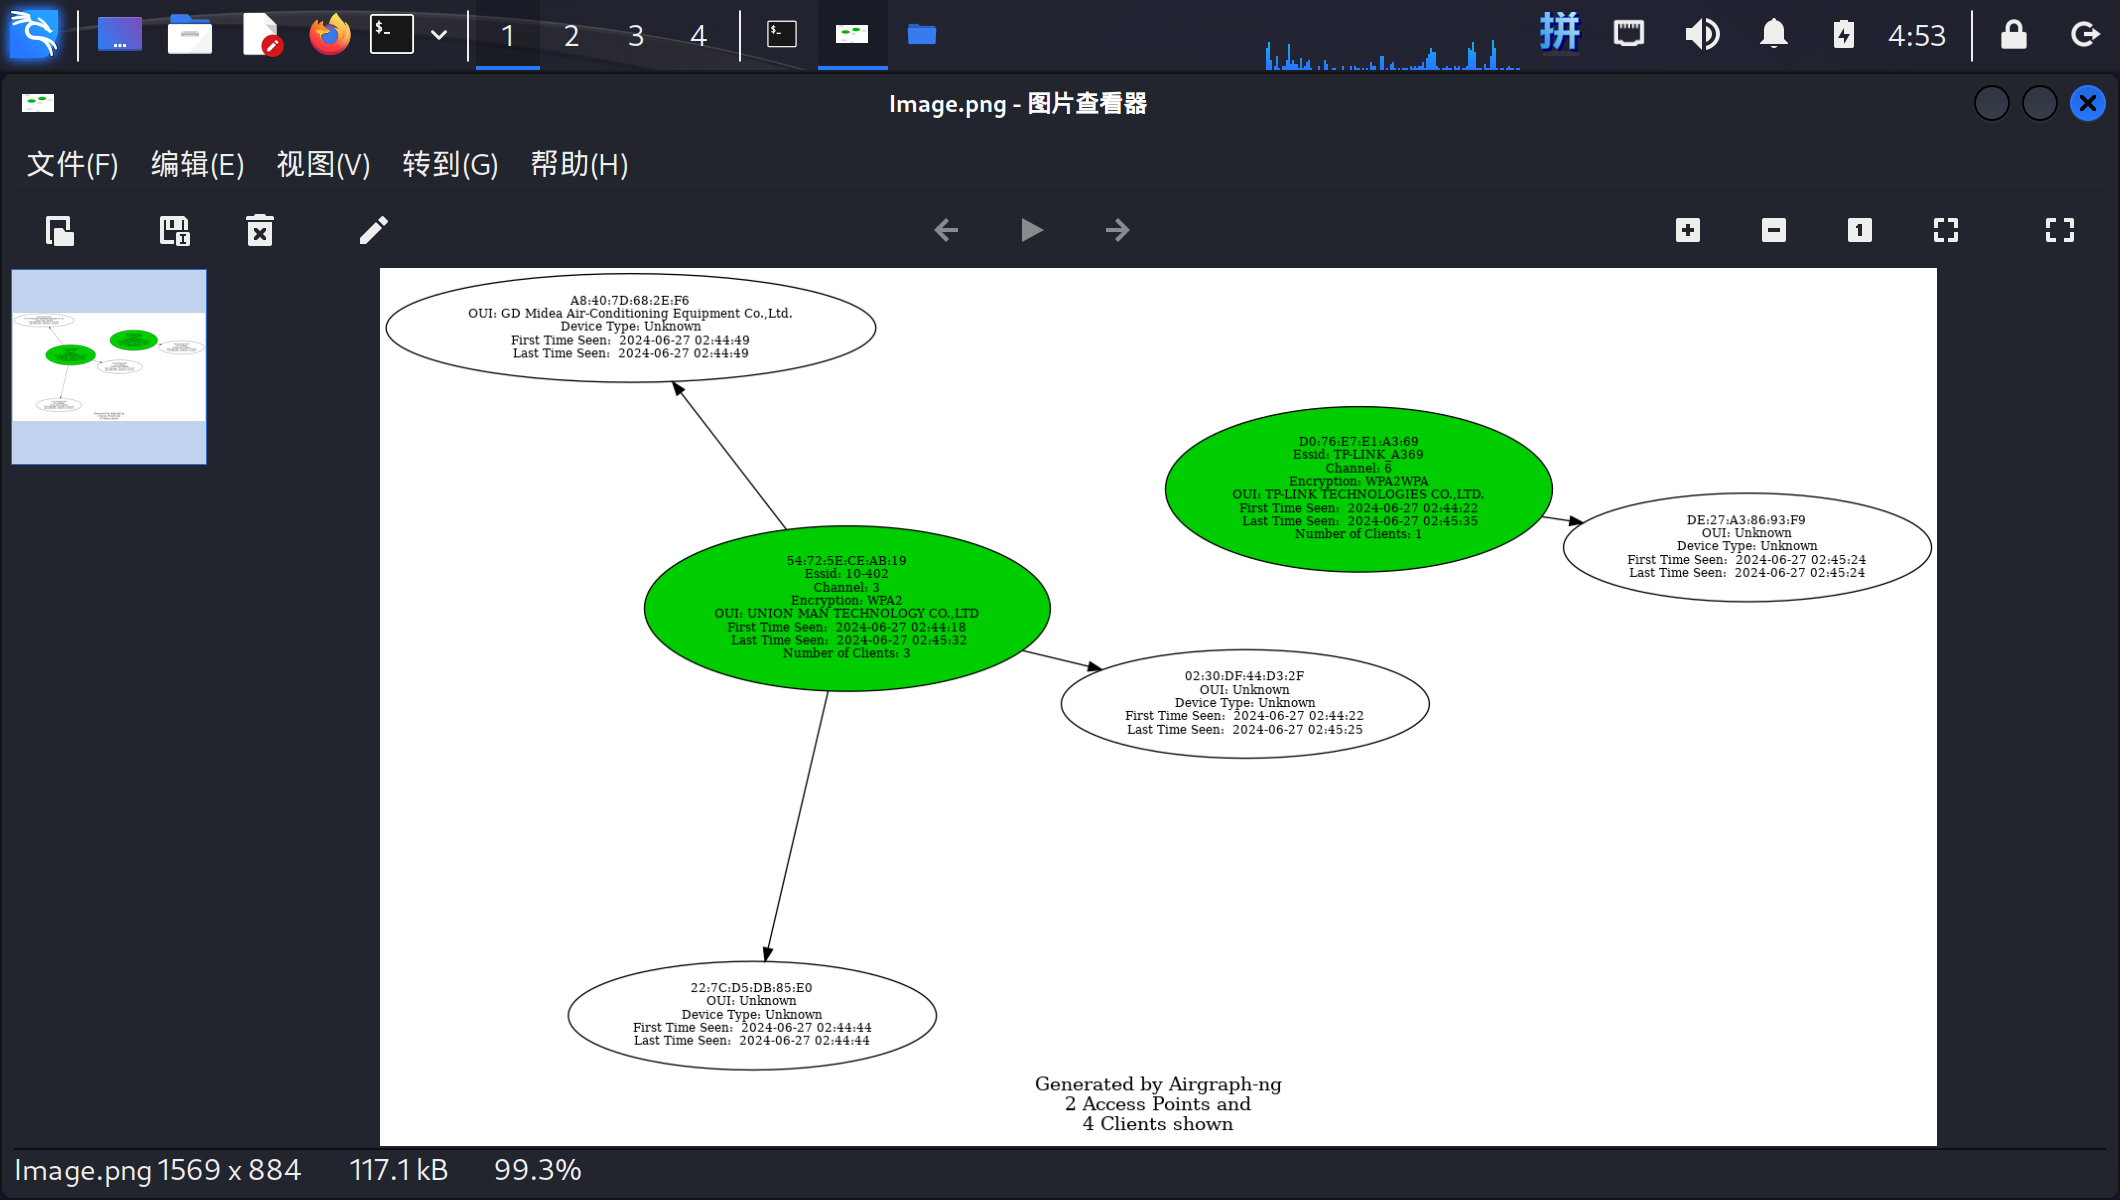Launch terminal emulator from panel
Viewport: 2120px width, 1200px height.
(391, 34)
